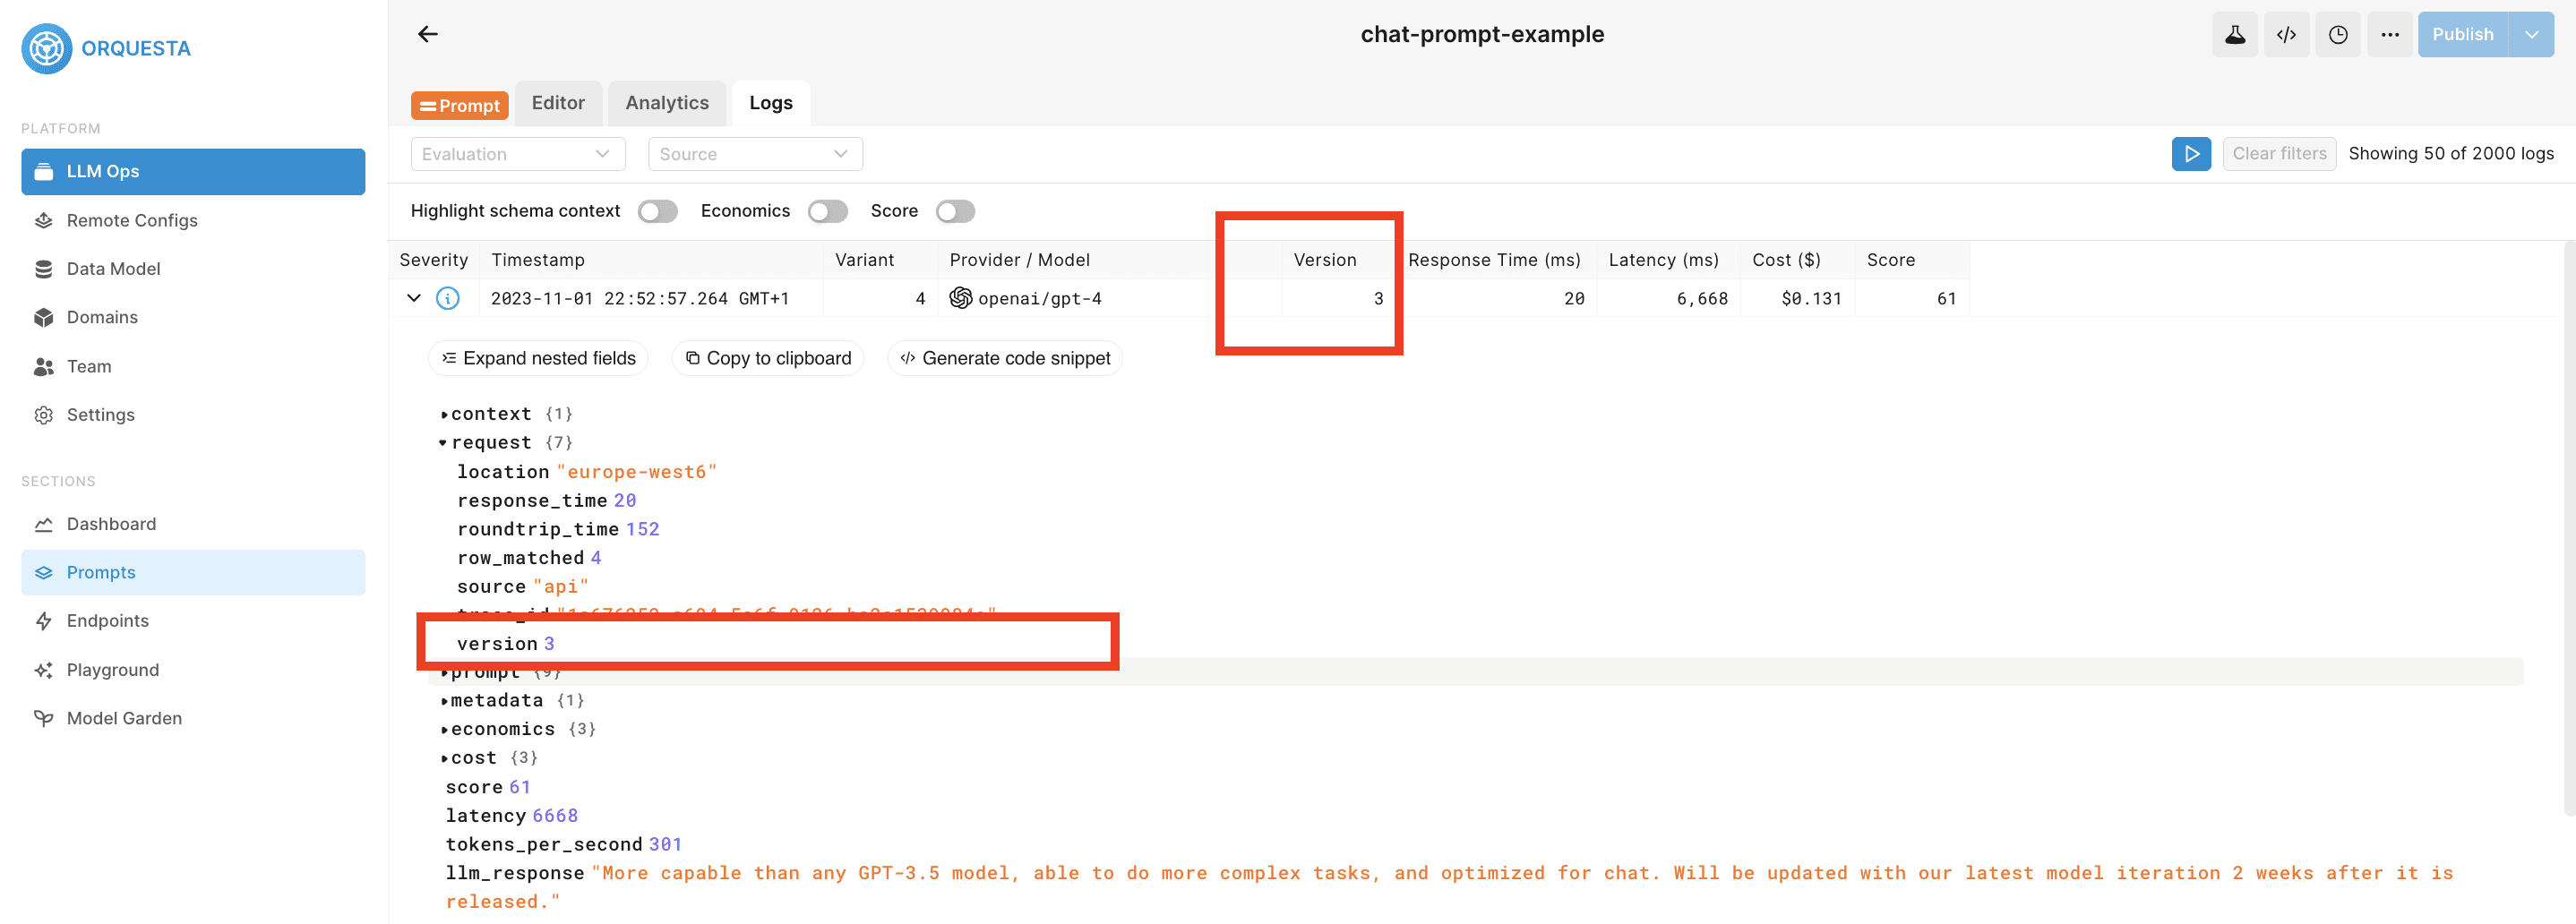Click the Publish button
The image size is (2576, 924).
2462,34
